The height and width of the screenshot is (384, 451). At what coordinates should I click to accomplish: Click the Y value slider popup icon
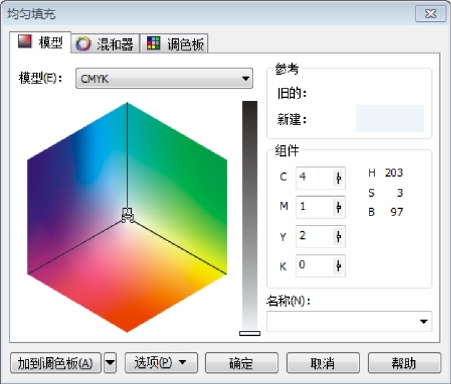pyautogui.click(x=338, y=236)
